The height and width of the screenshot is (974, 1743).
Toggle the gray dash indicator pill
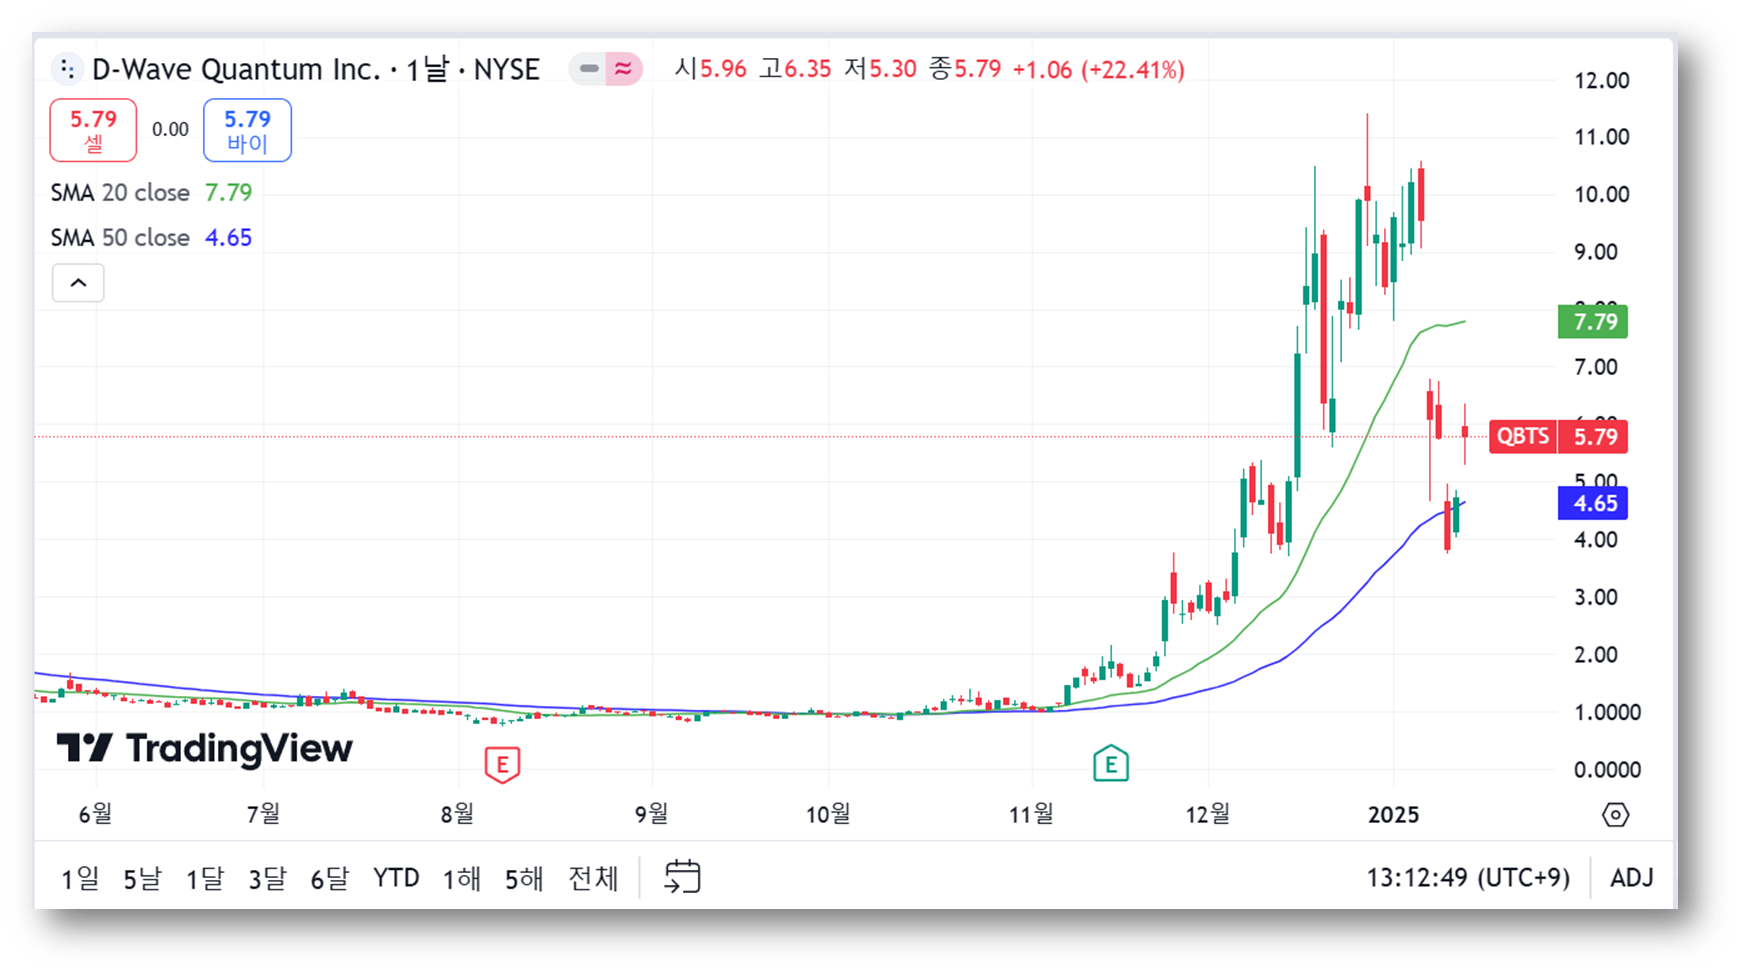tap(589, 69)
